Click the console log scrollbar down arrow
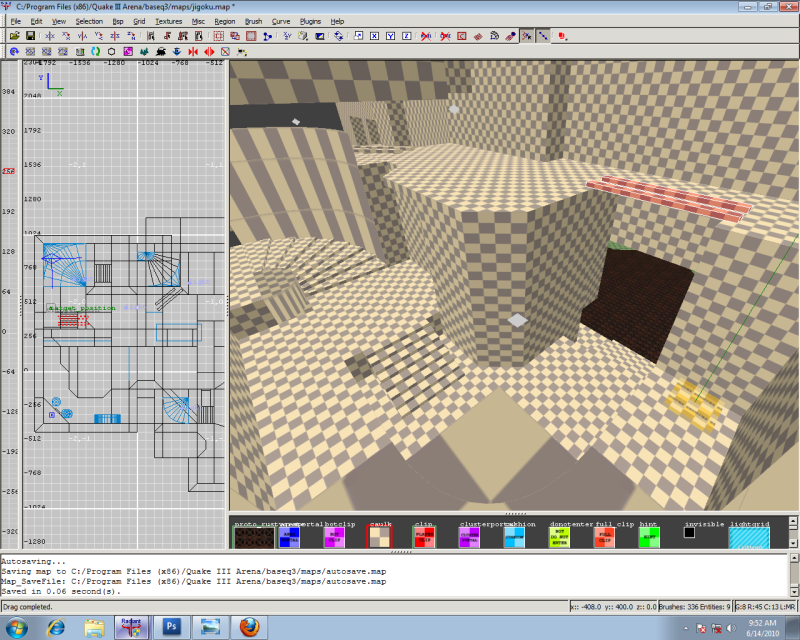Image resolution: width=800 pixels, height=640 pixels. pos(793,592)
